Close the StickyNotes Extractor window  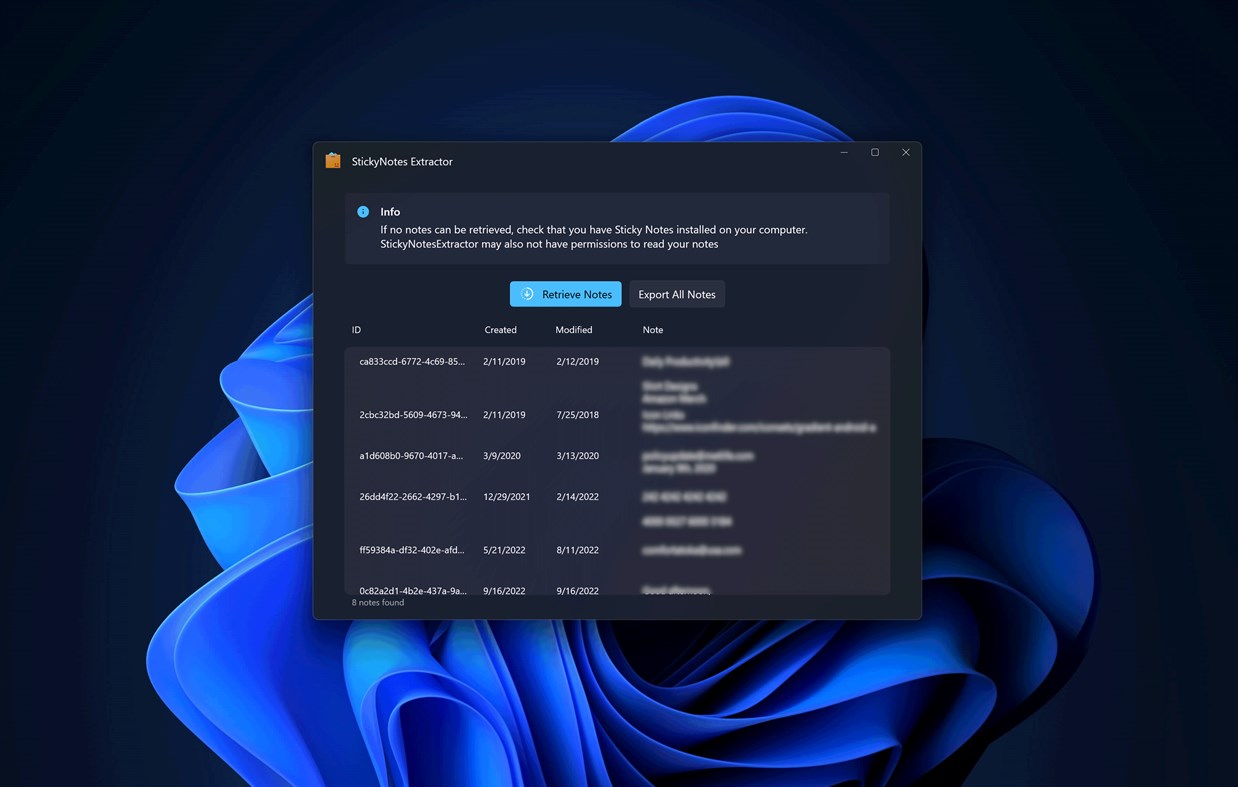click(906, 152)
